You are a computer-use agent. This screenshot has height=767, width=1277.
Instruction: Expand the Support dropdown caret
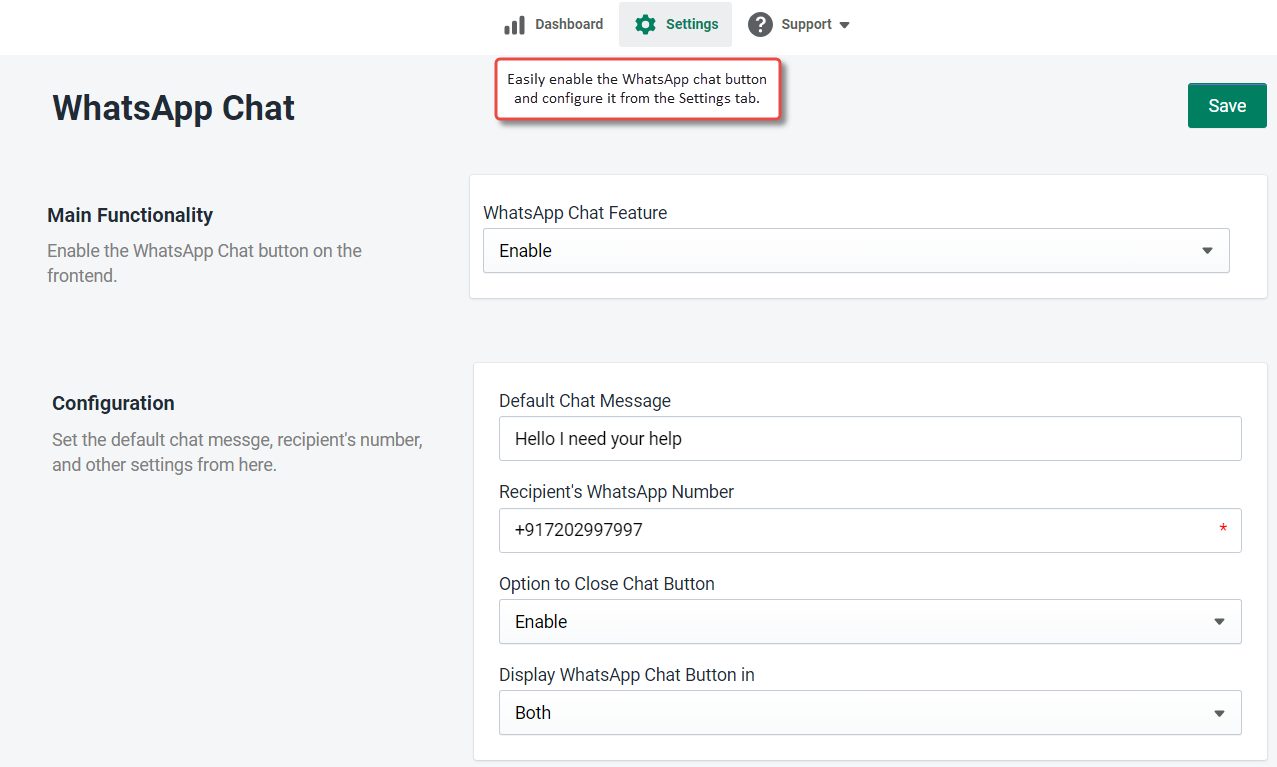tap(844, 26)
